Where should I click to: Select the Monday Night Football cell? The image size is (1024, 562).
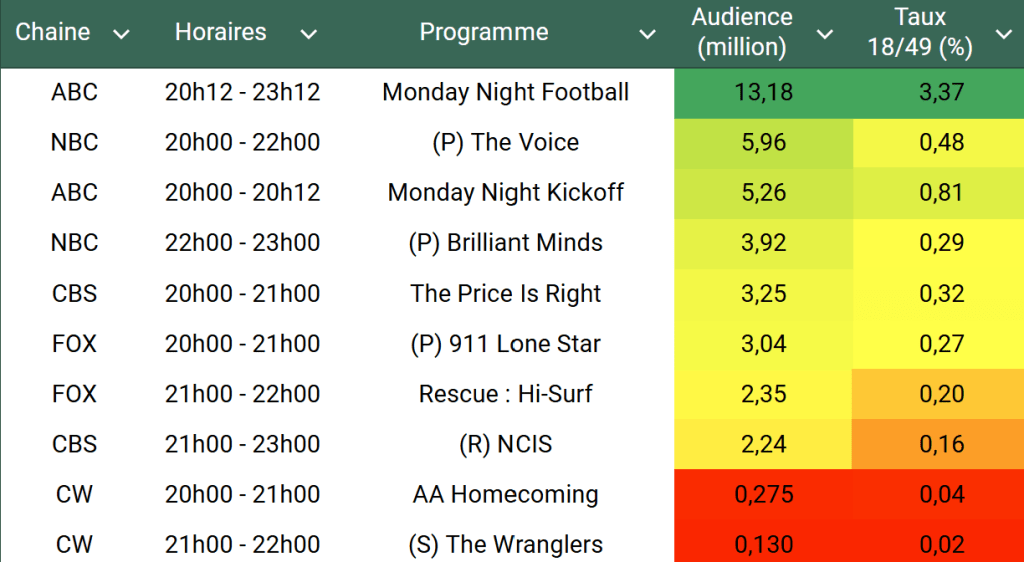click(x=506, y=93)
